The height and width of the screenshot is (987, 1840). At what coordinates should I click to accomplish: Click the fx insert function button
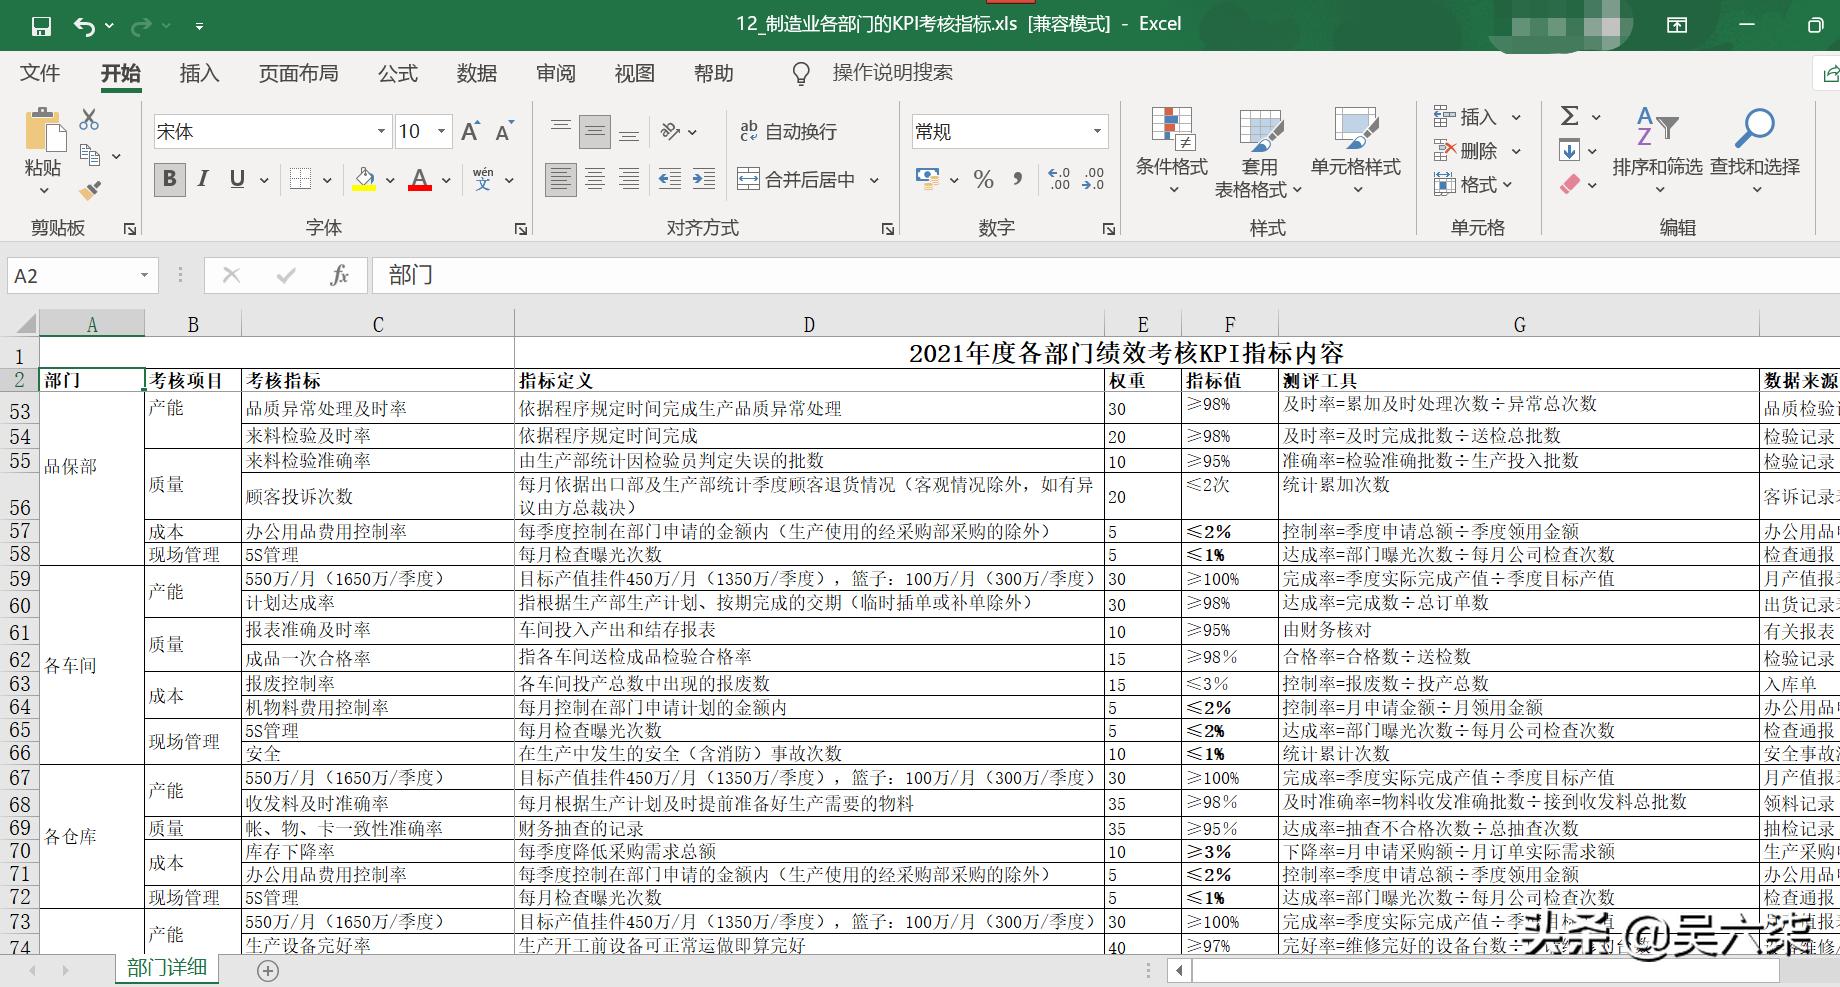pyautogui.click(x=339, y=274)
